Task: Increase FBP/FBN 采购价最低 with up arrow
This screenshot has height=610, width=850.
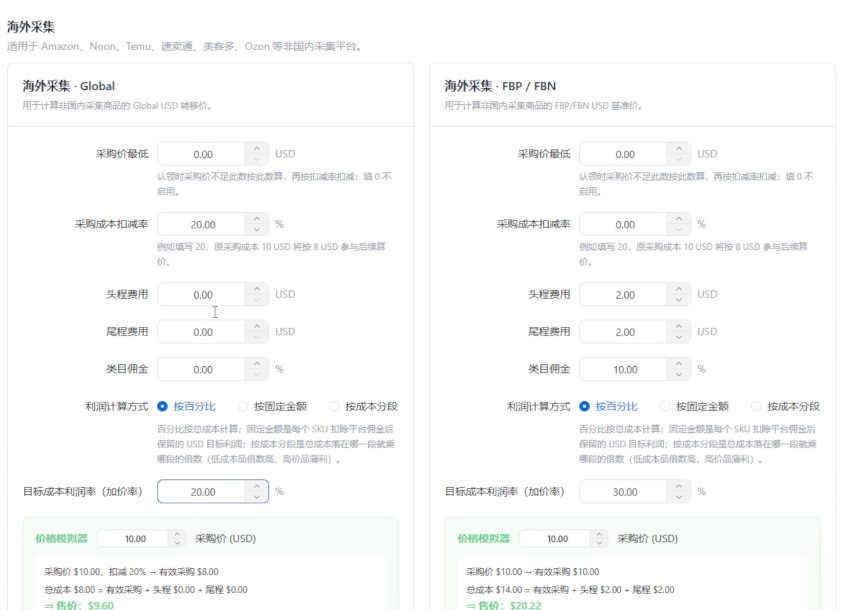Action: pos(679,148)
